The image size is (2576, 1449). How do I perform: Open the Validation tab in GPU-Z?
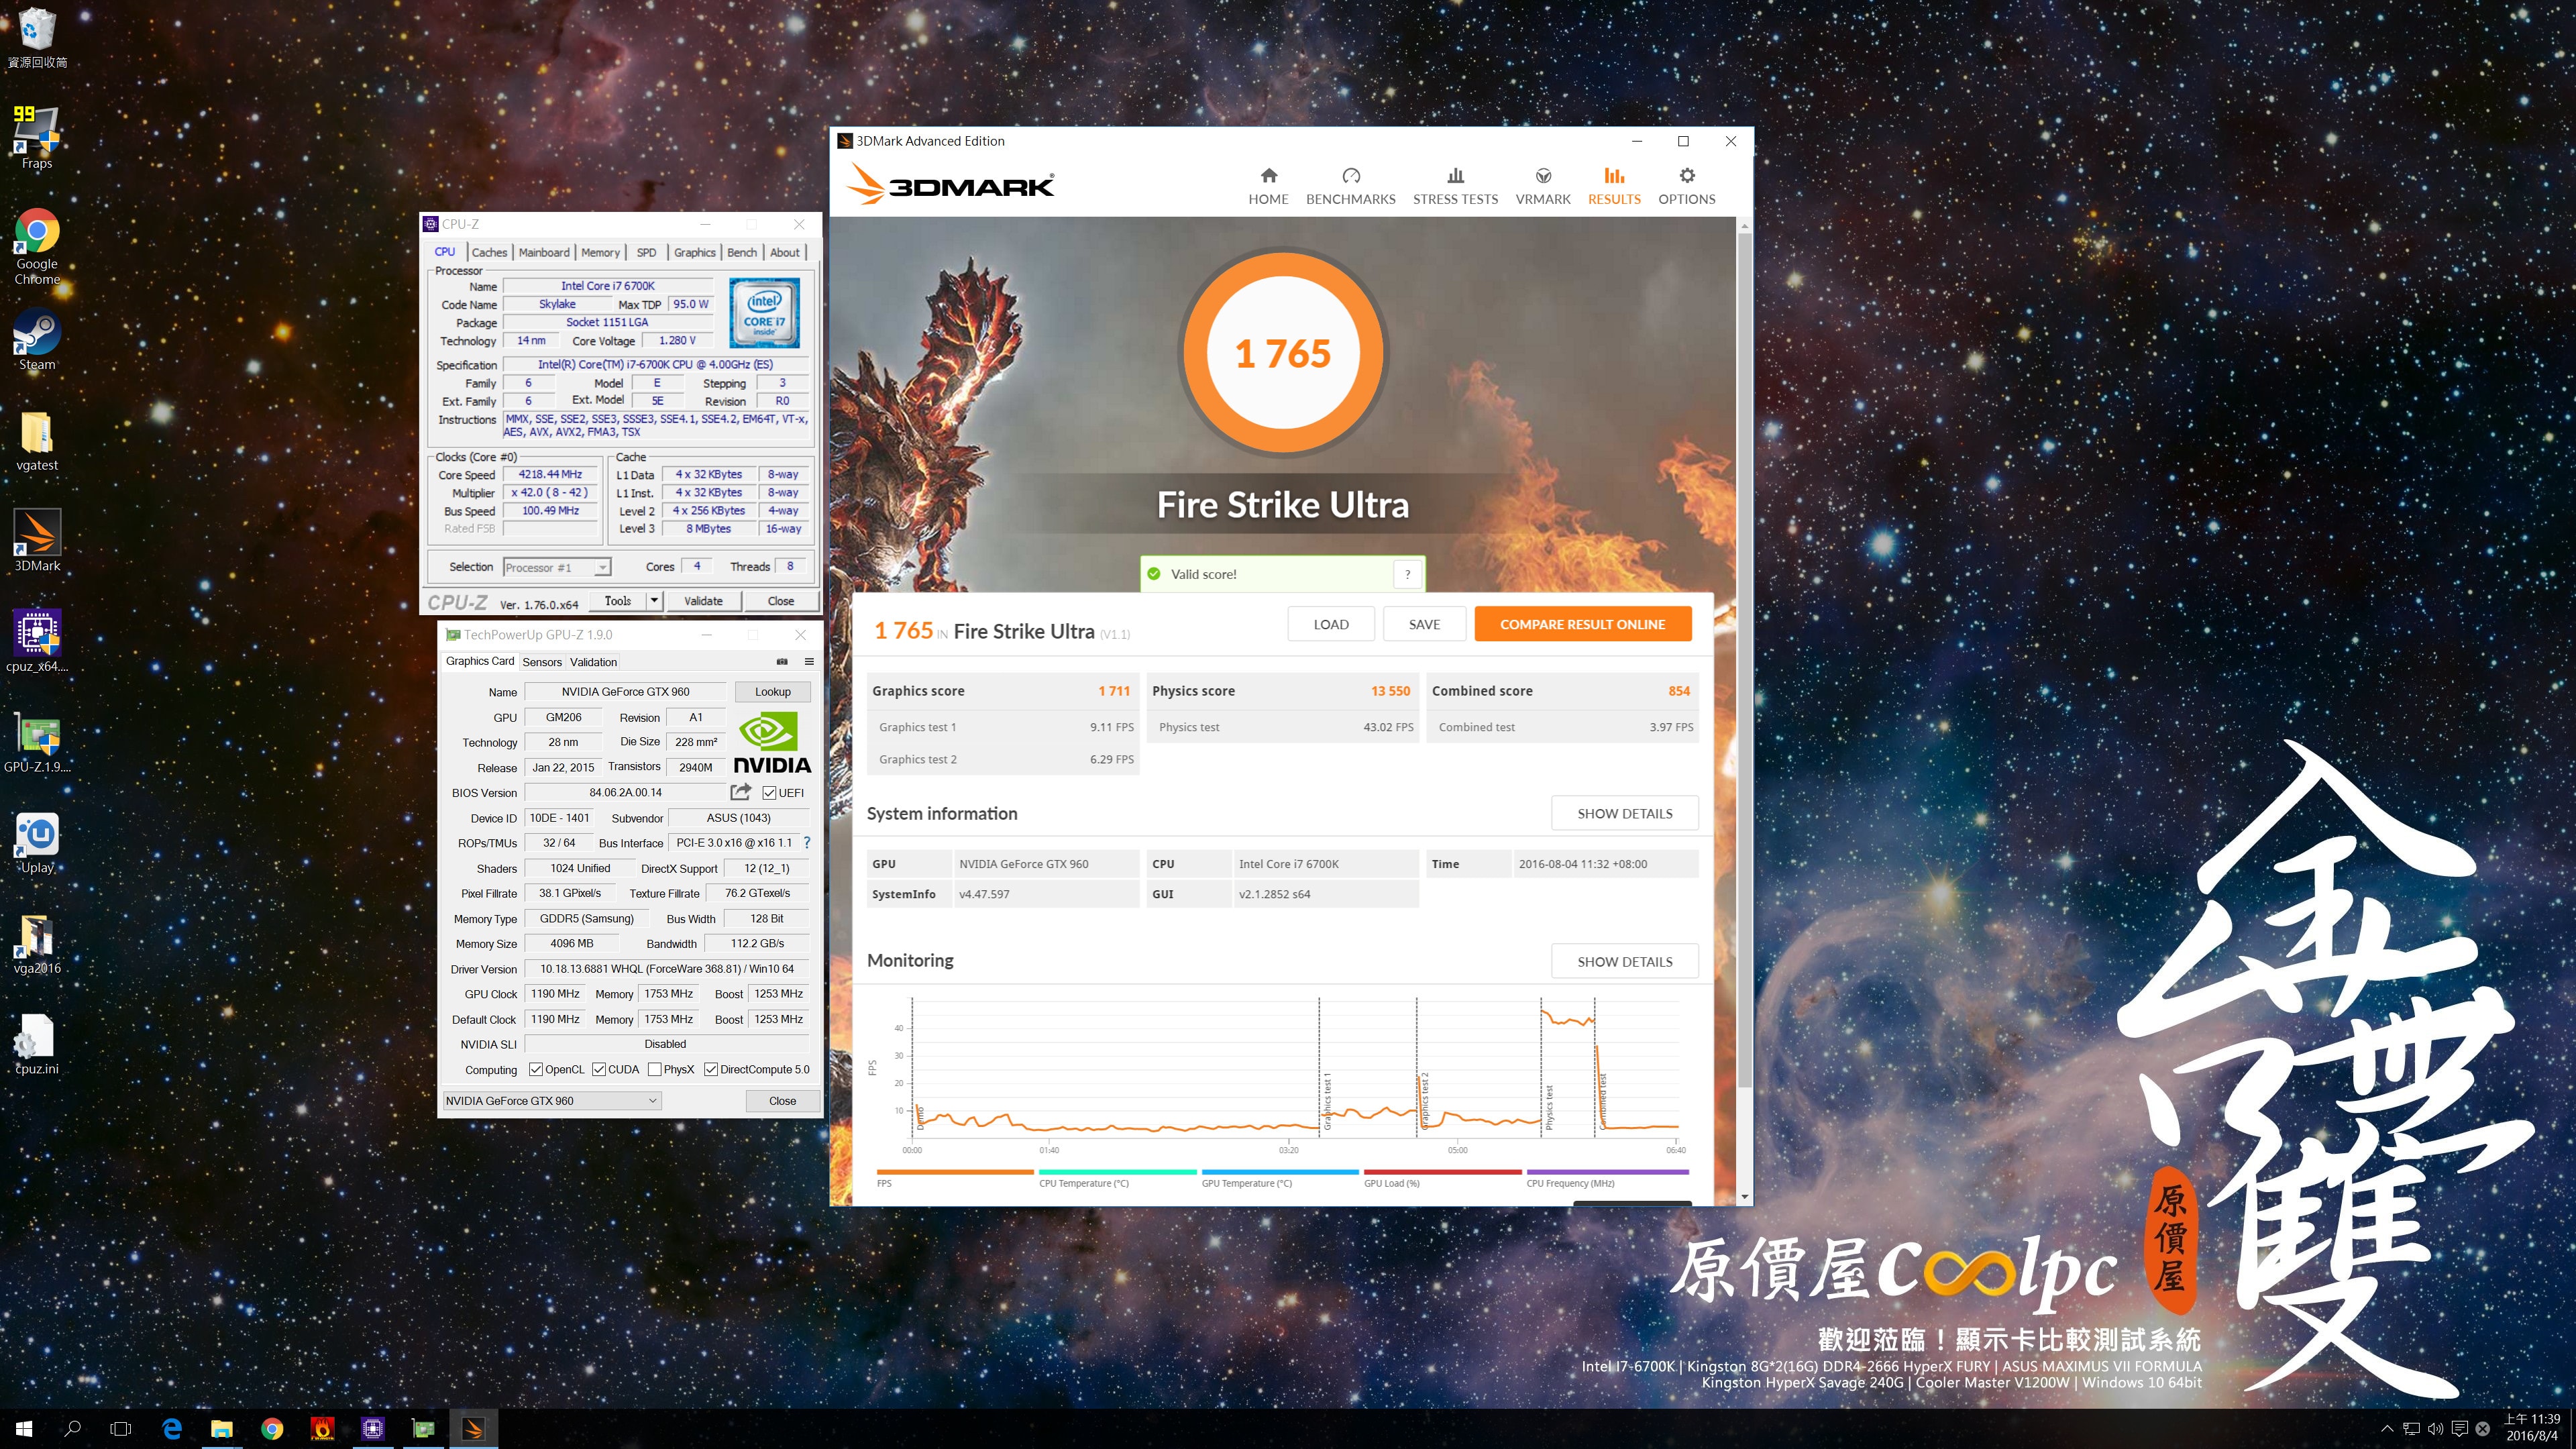pos(593,662)
